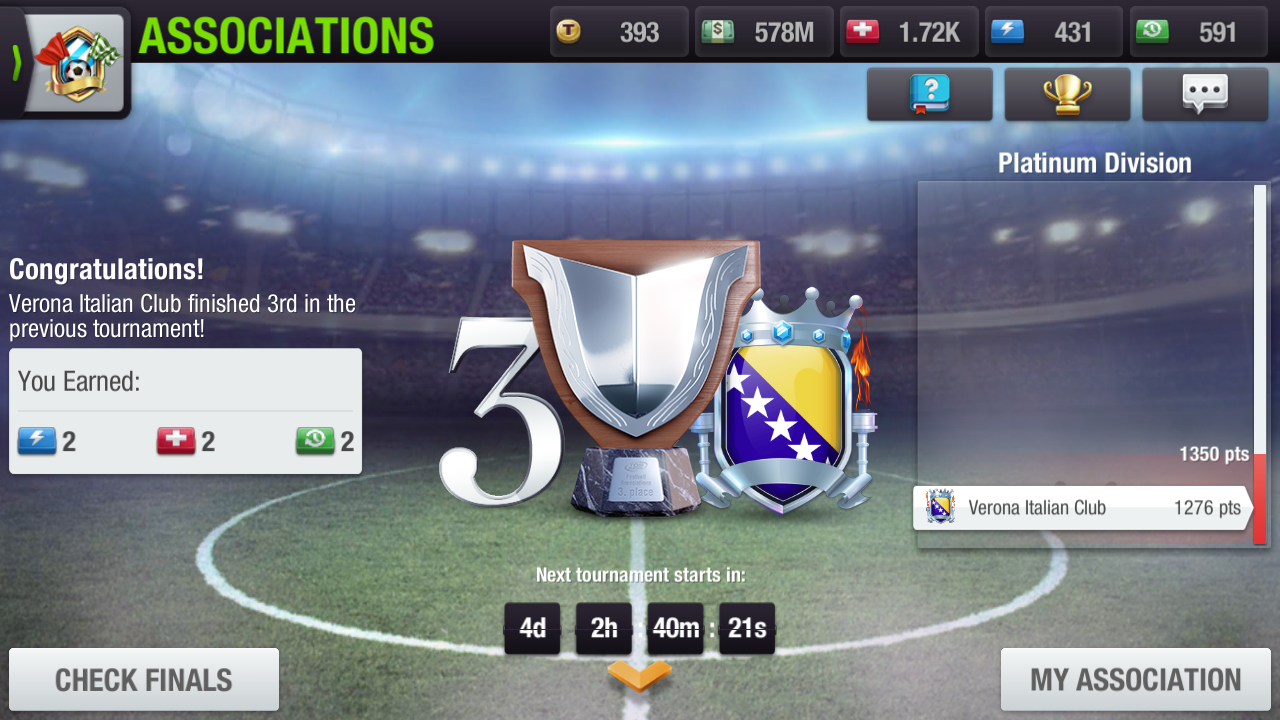This screenshot has width=1280, height=720.
Task: Tap the morale boosters counter 431
Action: pos(1054,32)
